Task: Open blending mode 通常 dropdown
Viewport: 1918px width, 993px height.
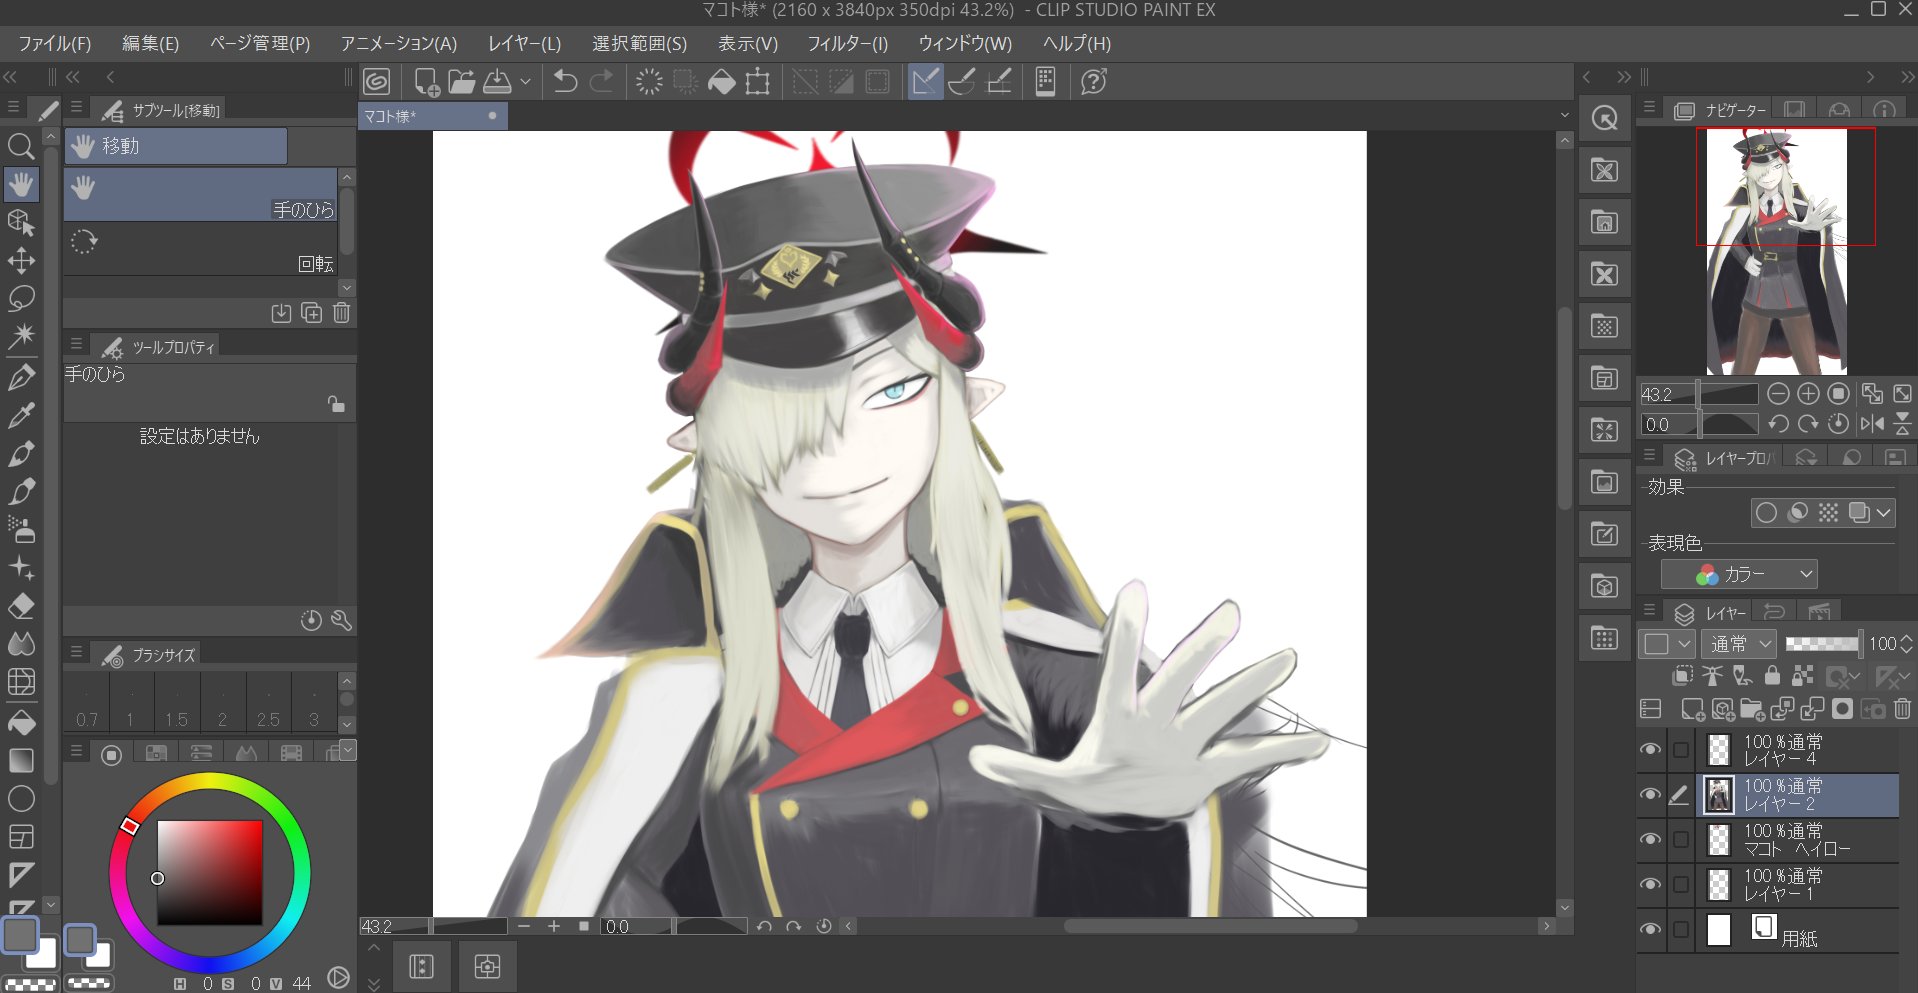Action: (1739, 644)
